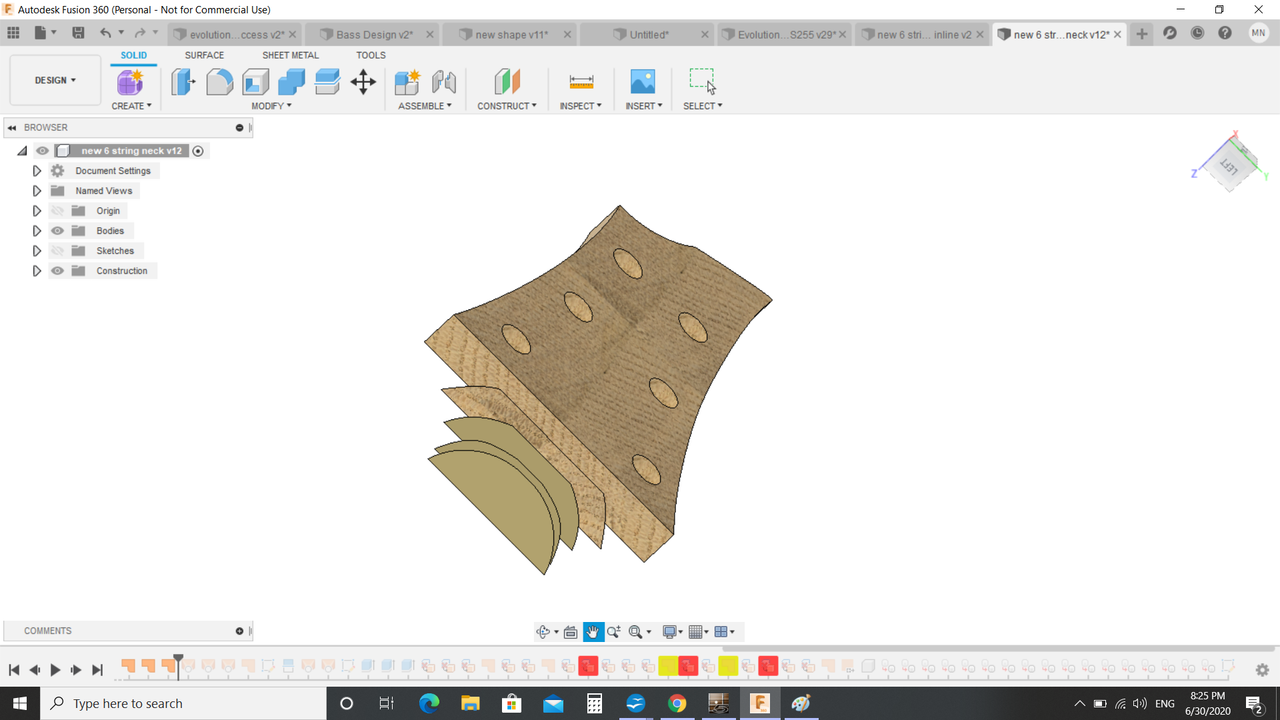Click the Save icon
Image resolution: width=1280 pixels, height=720 pixels.
click(x=78, y=34)
